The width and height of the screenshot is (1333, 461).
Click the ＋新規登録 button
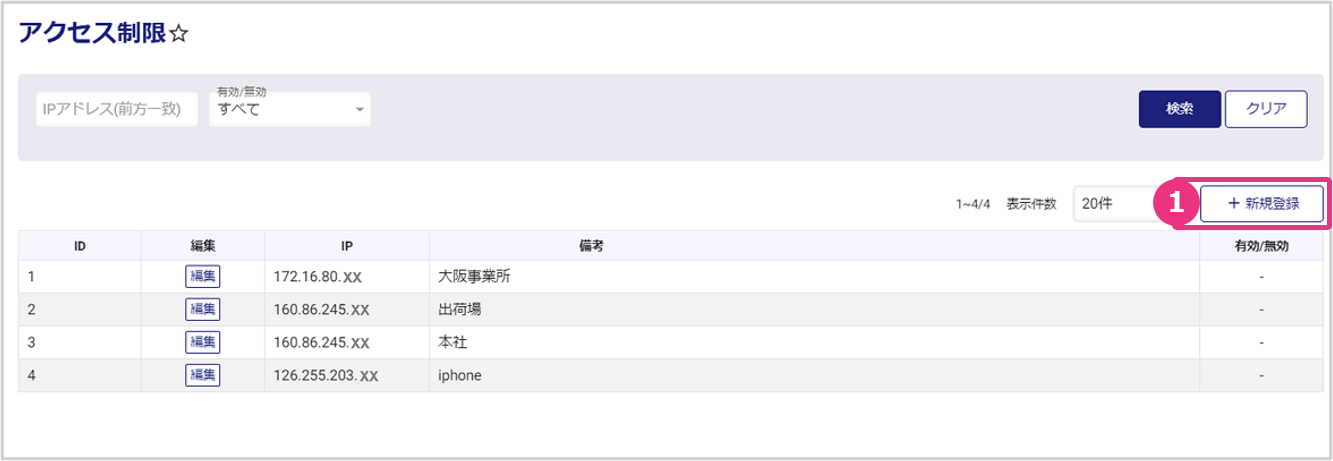click(1262, 204)
